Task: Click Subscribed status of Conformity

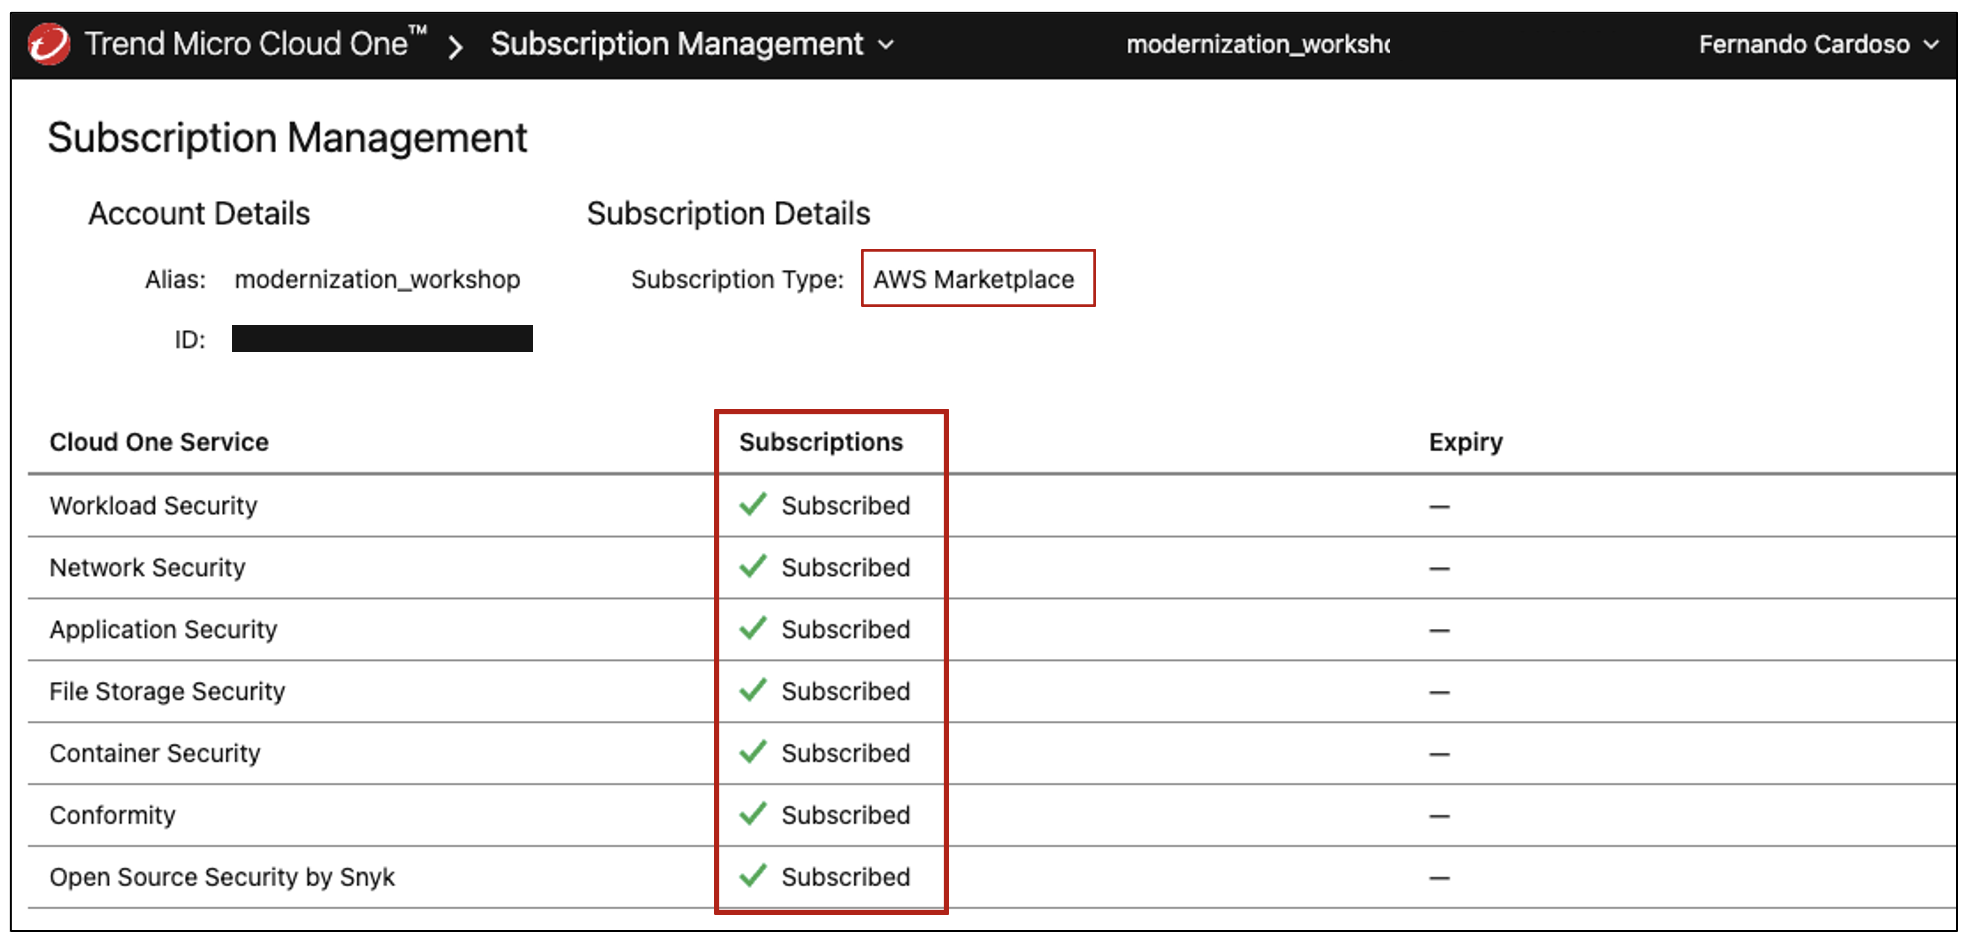Action: [846, 816]
